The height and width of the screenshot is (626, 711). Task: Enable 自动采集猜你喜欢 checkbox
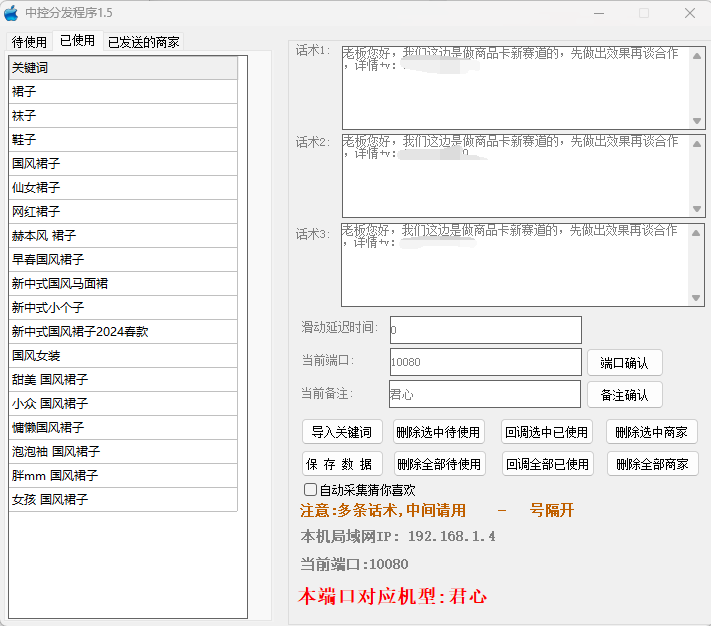pos(310,490)
